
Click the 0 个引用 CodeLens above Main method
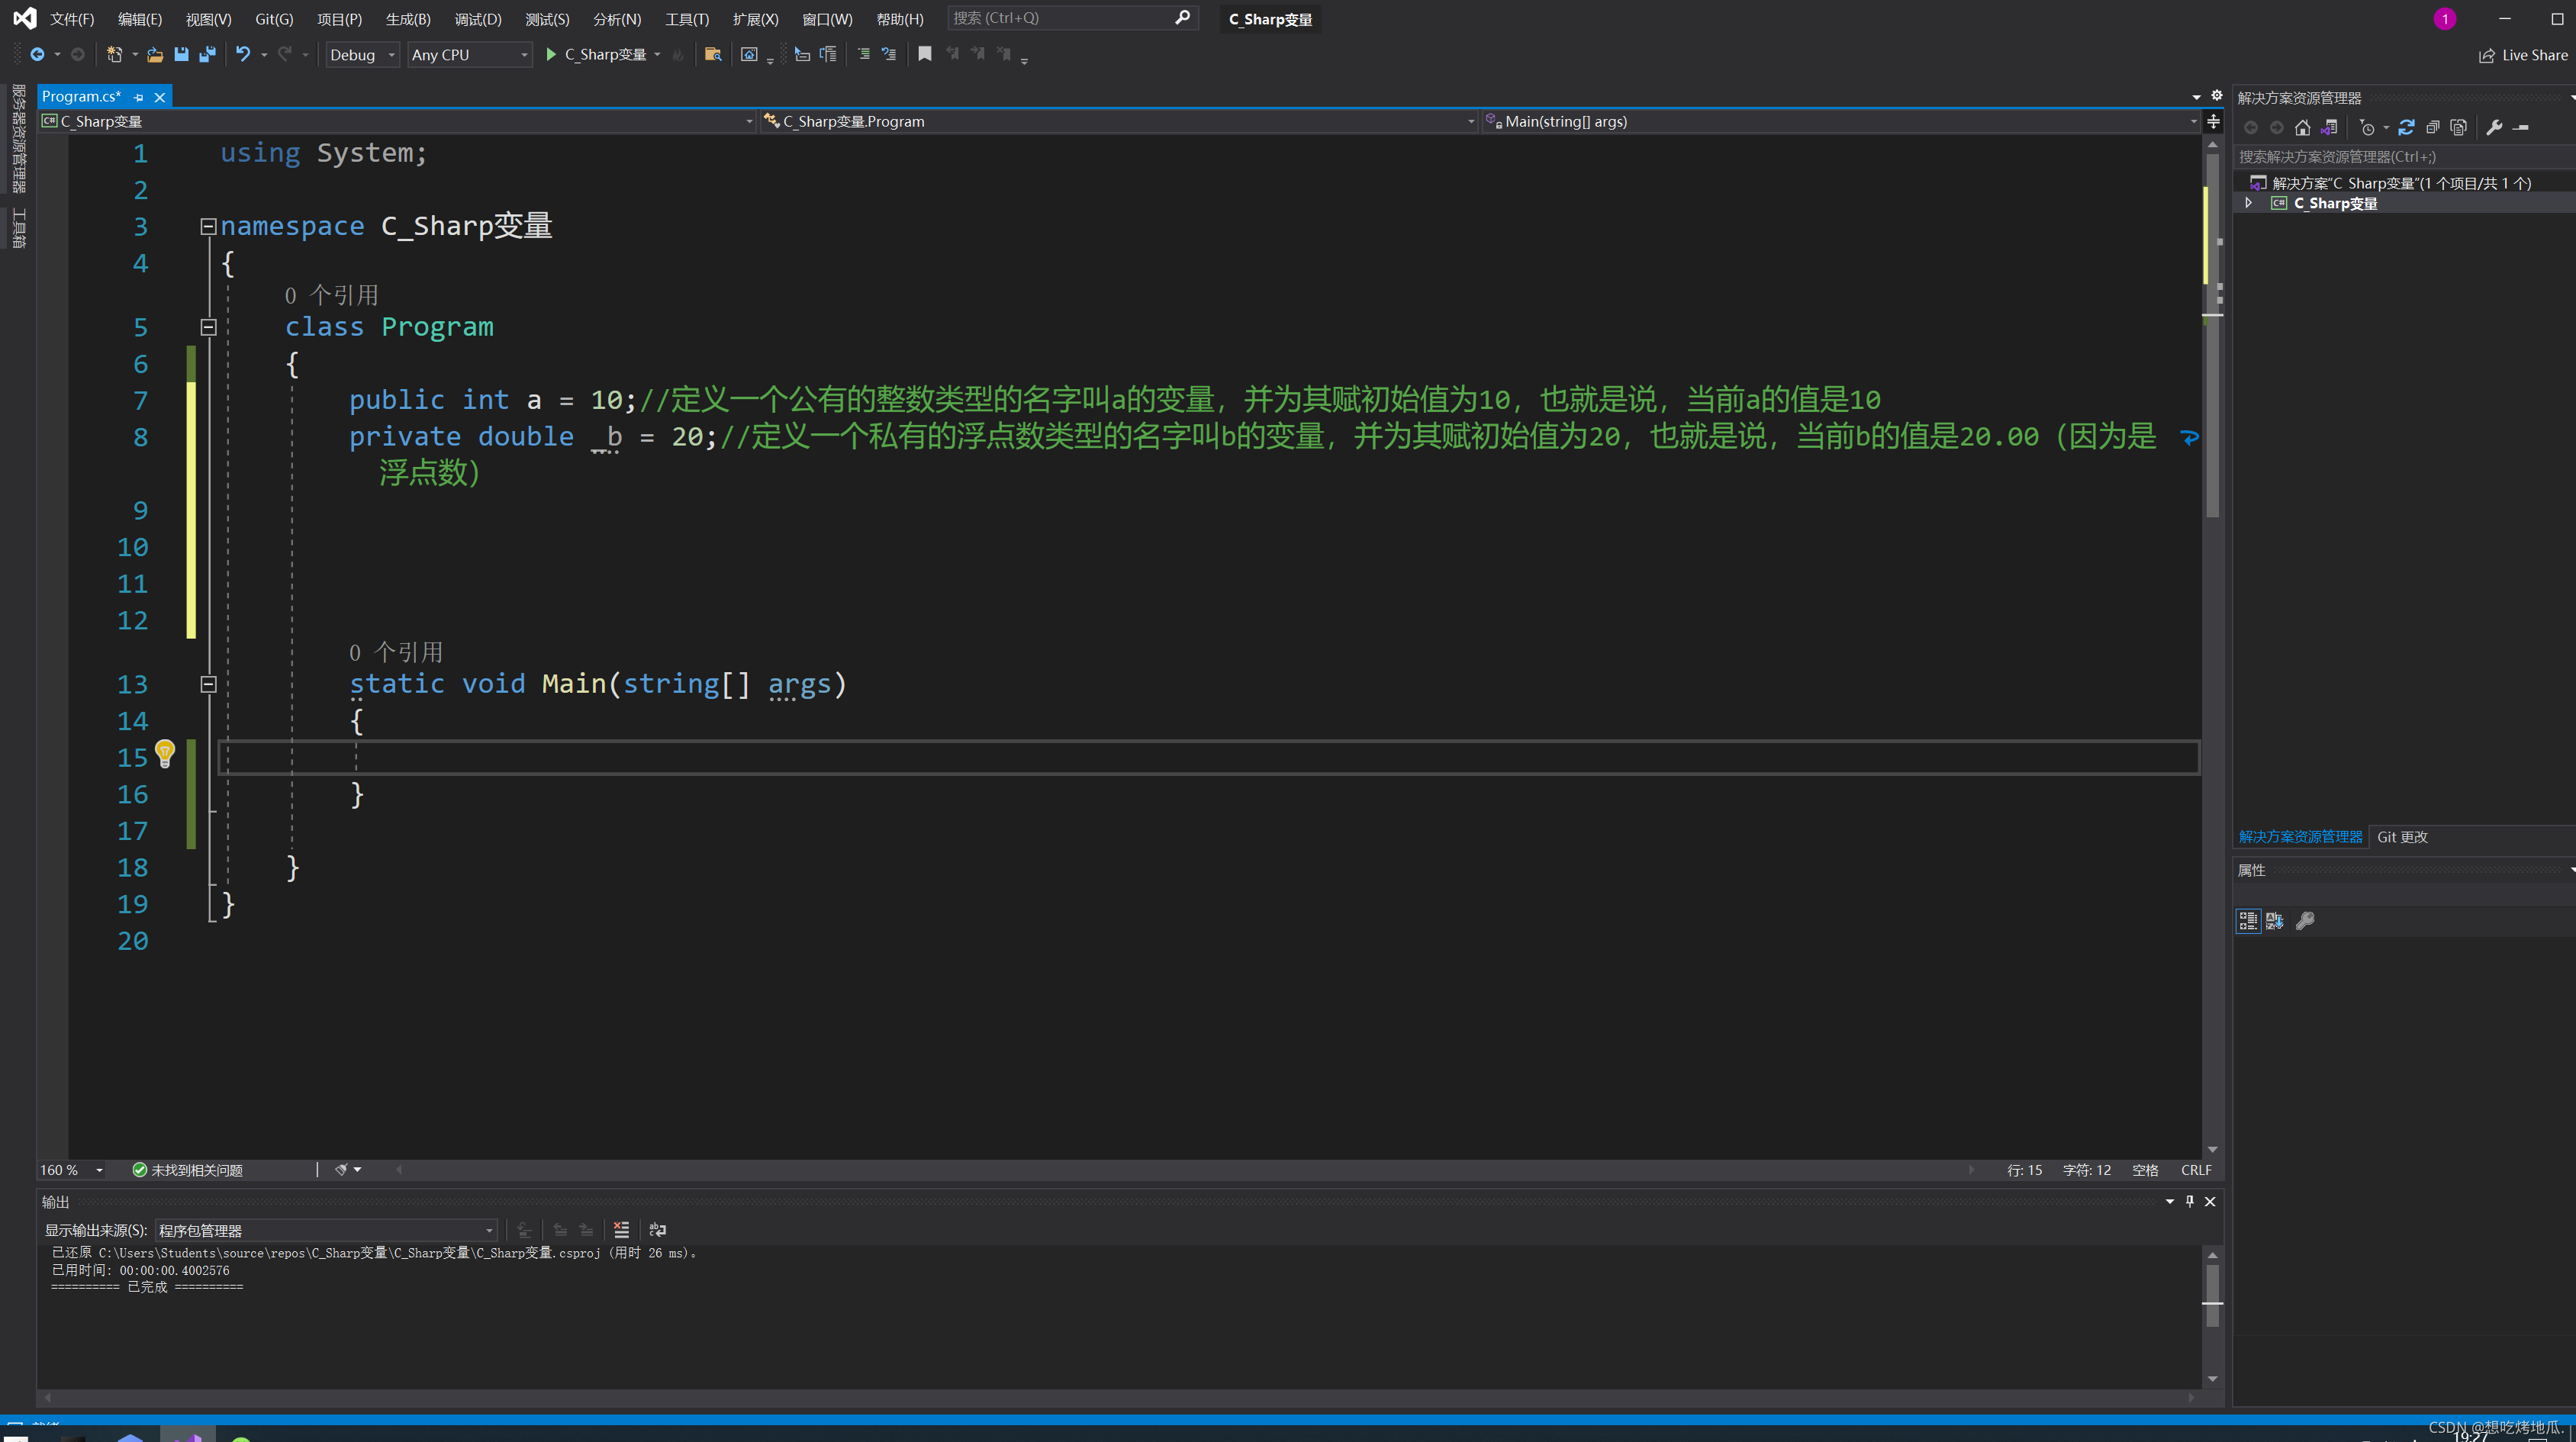click(x=395, y=652)
